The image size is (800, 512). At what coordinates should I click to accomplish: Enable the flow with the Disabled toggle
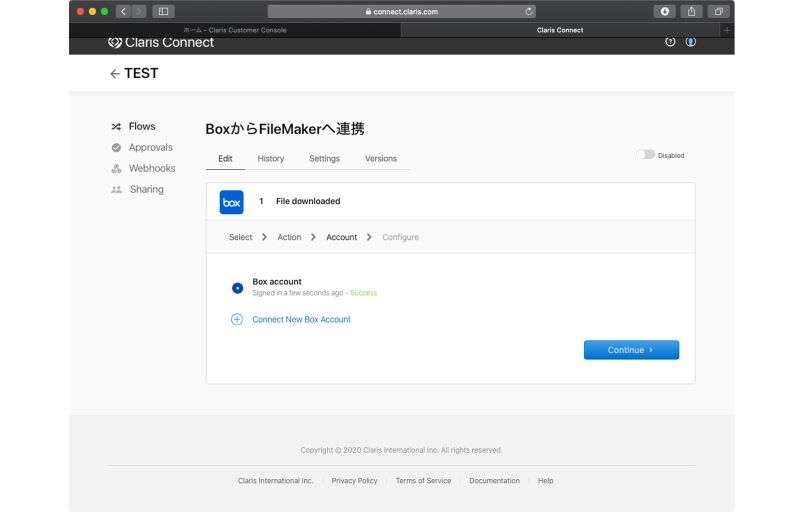645,155
